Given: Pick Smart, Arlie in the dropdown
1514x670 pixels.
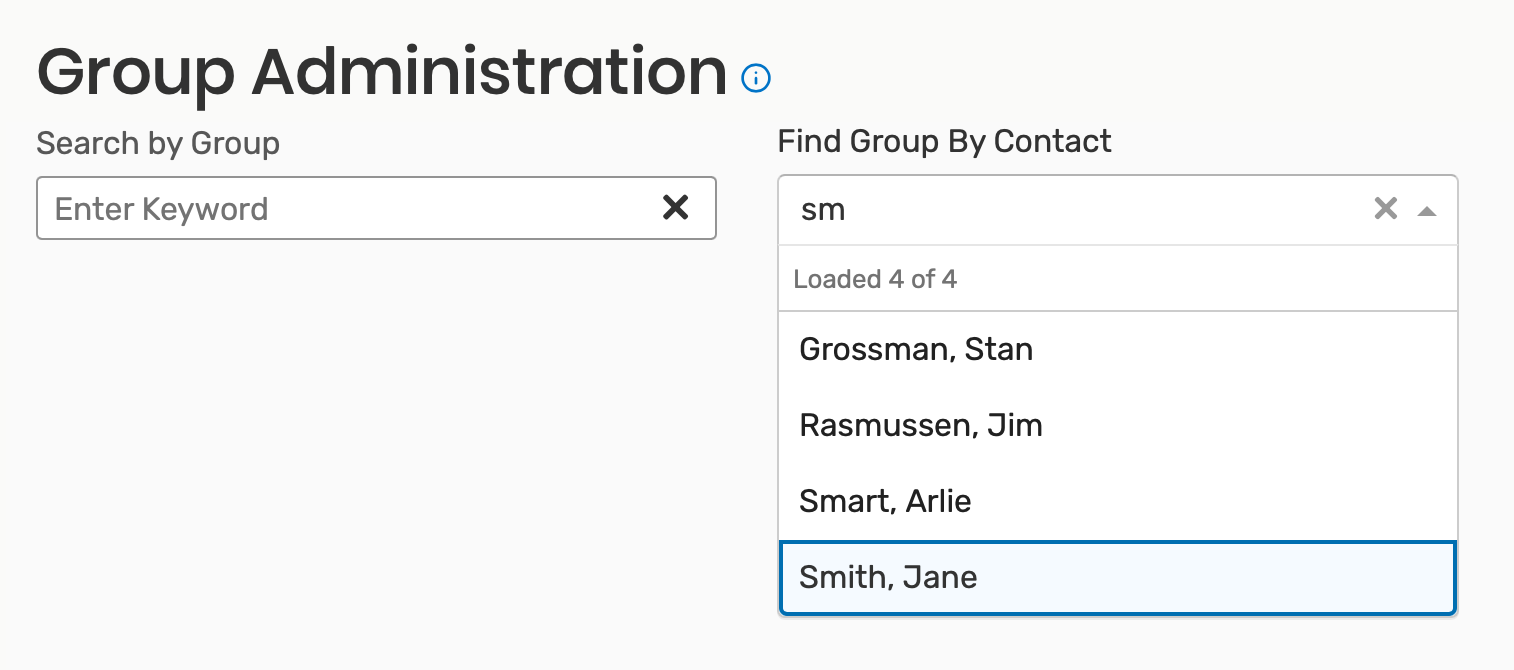Looking at the screenshot, I should (885, 501).
